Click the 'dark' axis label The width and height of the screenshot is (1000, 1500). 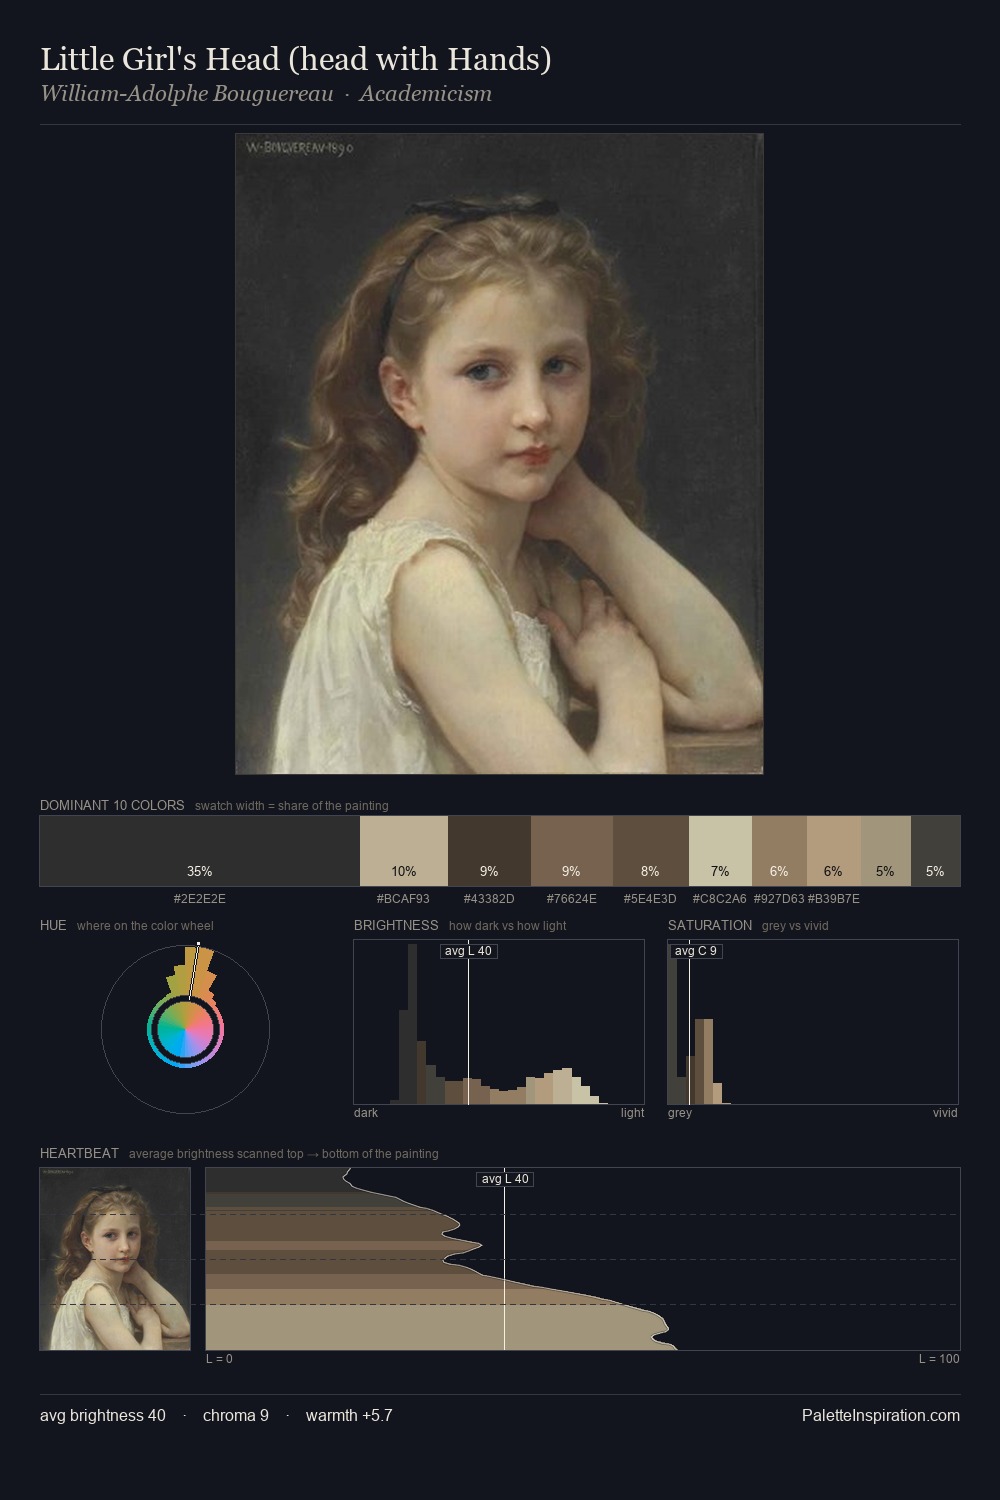point(366,1113)
